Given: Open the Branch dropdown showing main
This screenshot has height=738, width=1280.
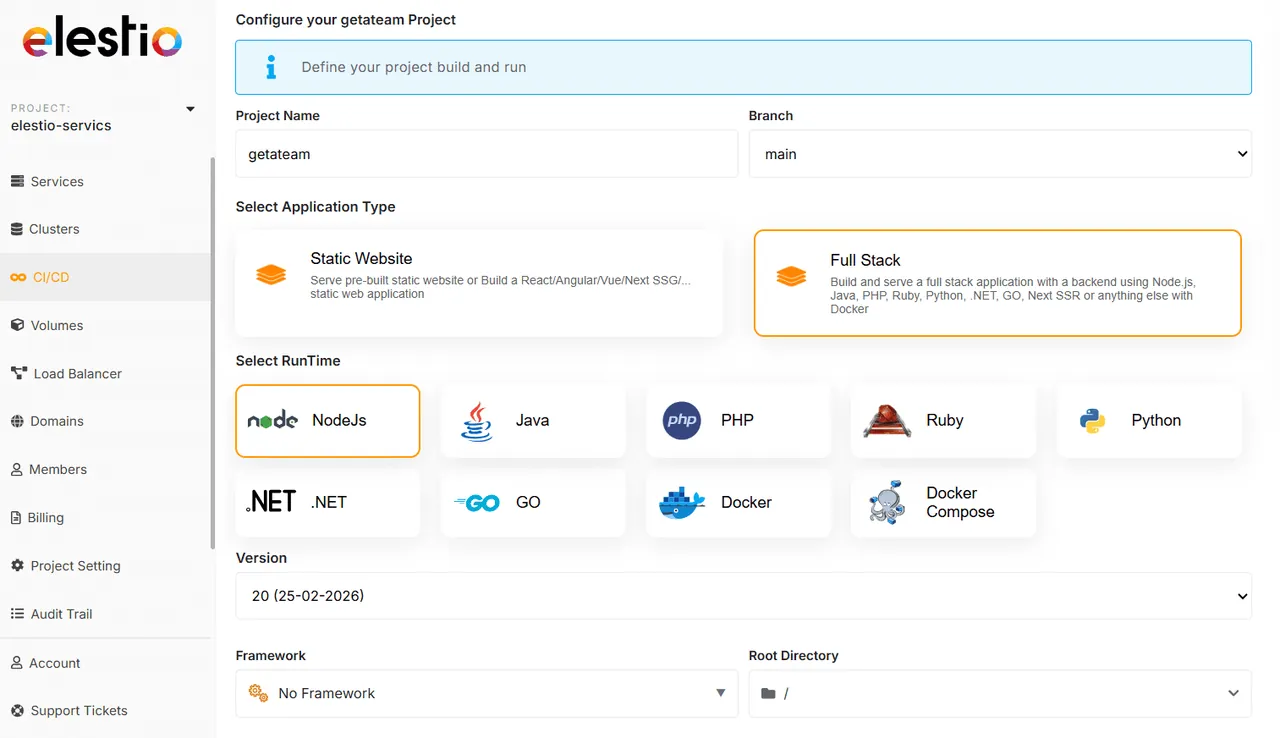Looking at the screenshot, I should coord(1000,154).
